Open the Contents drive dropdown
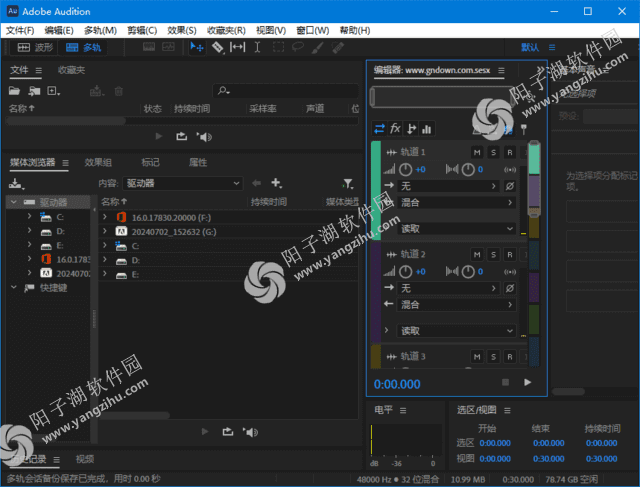The width and height of the screenshot is (640, 487). [182, 183]
